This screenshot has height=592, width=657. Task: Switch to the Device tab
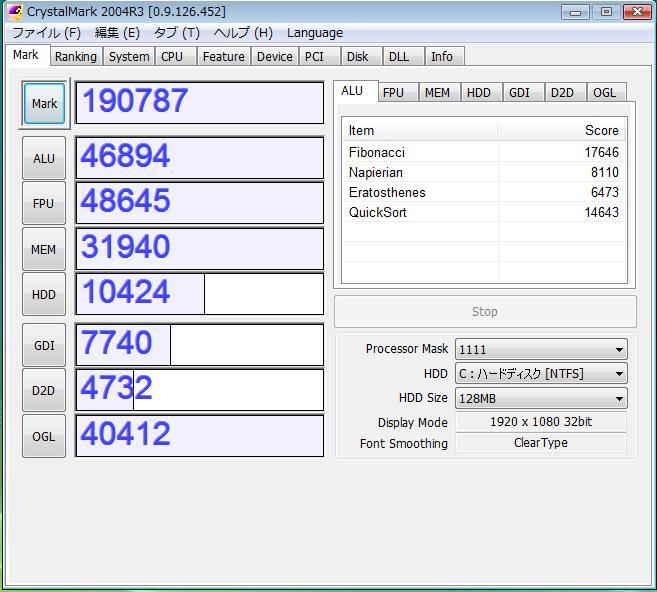click(275, 56)
